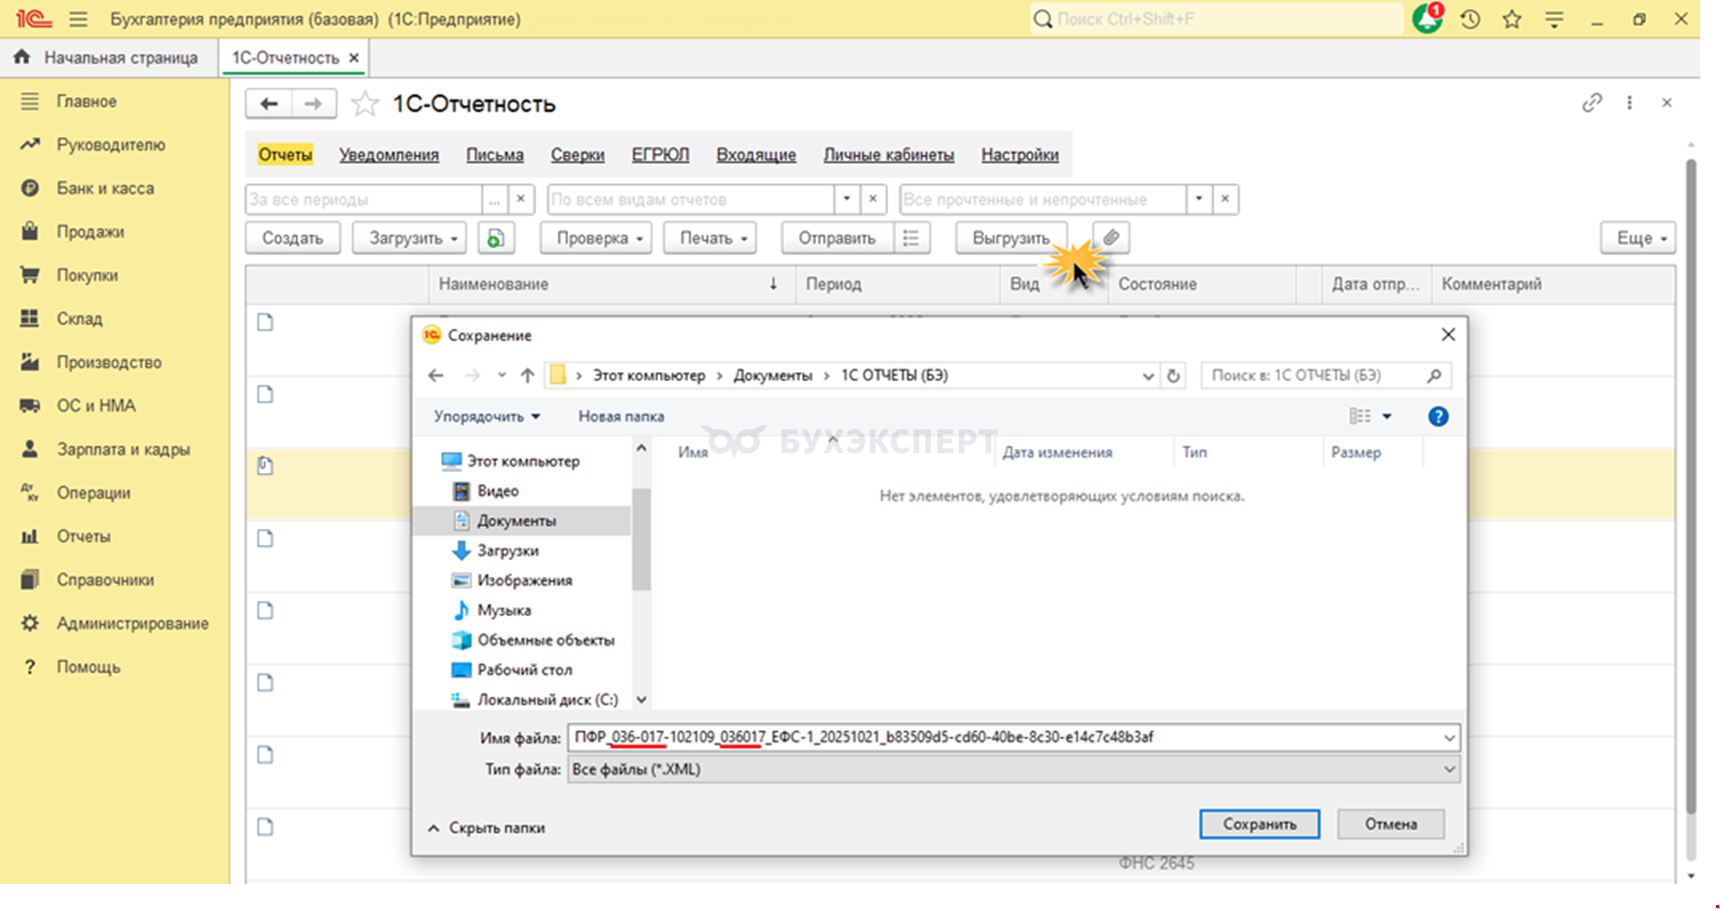Viewport: 1720px width, 909px height.
Task: Select Загрузки in the folder tree
Action: 508,551
